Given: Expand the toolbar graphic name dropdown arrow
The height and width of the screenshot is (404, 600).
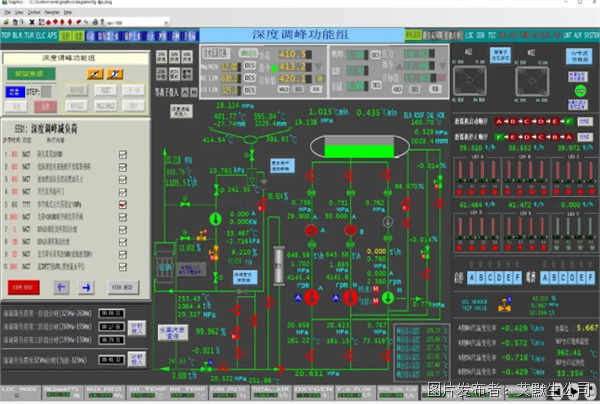Looking at the screenshot, I should 166,23.
